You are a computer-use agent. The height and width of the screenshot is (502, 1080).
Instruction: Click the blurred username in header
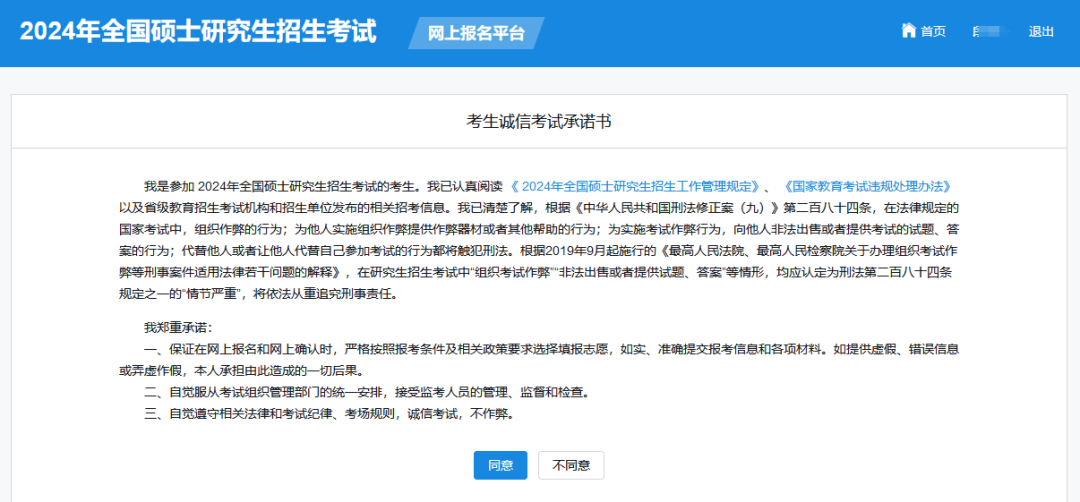coord(989,32)
